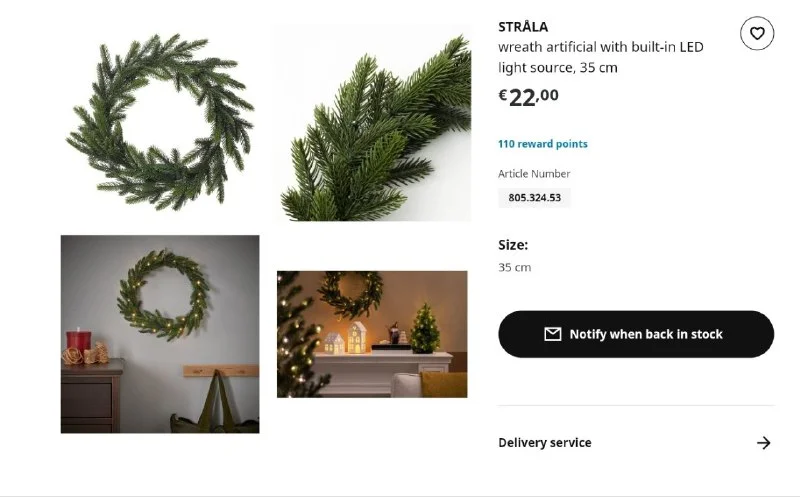This screenshot has height=497, width=800.
Task: Click the Size: heading
Action: (x=513, y=245)
